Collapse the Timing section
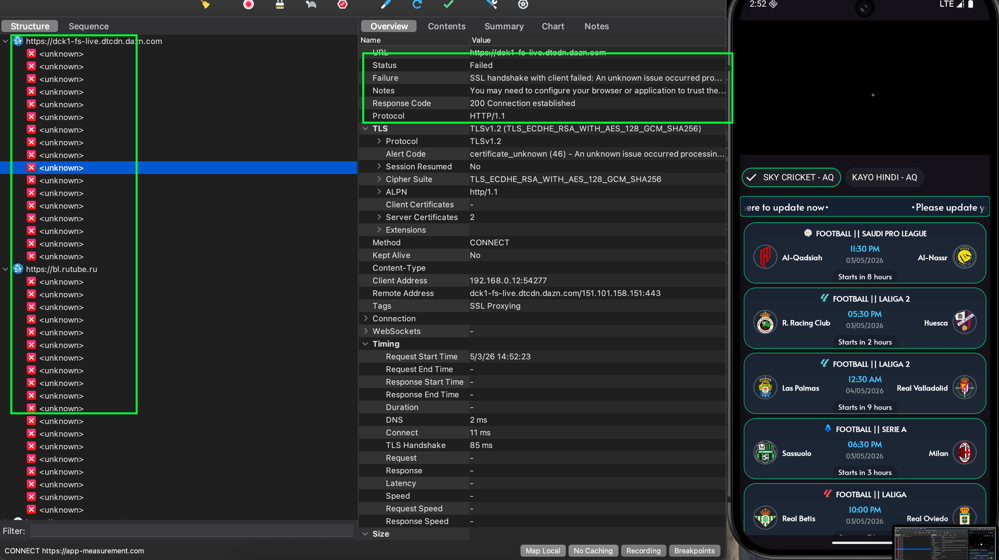The image size is (999, 560). [x=366, y=344]
